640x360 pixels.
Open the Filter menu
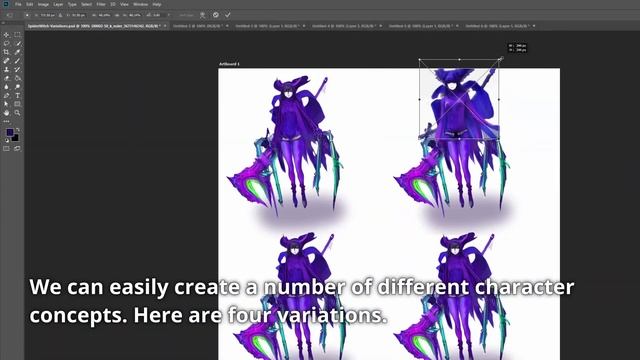(x=101, y=4)
